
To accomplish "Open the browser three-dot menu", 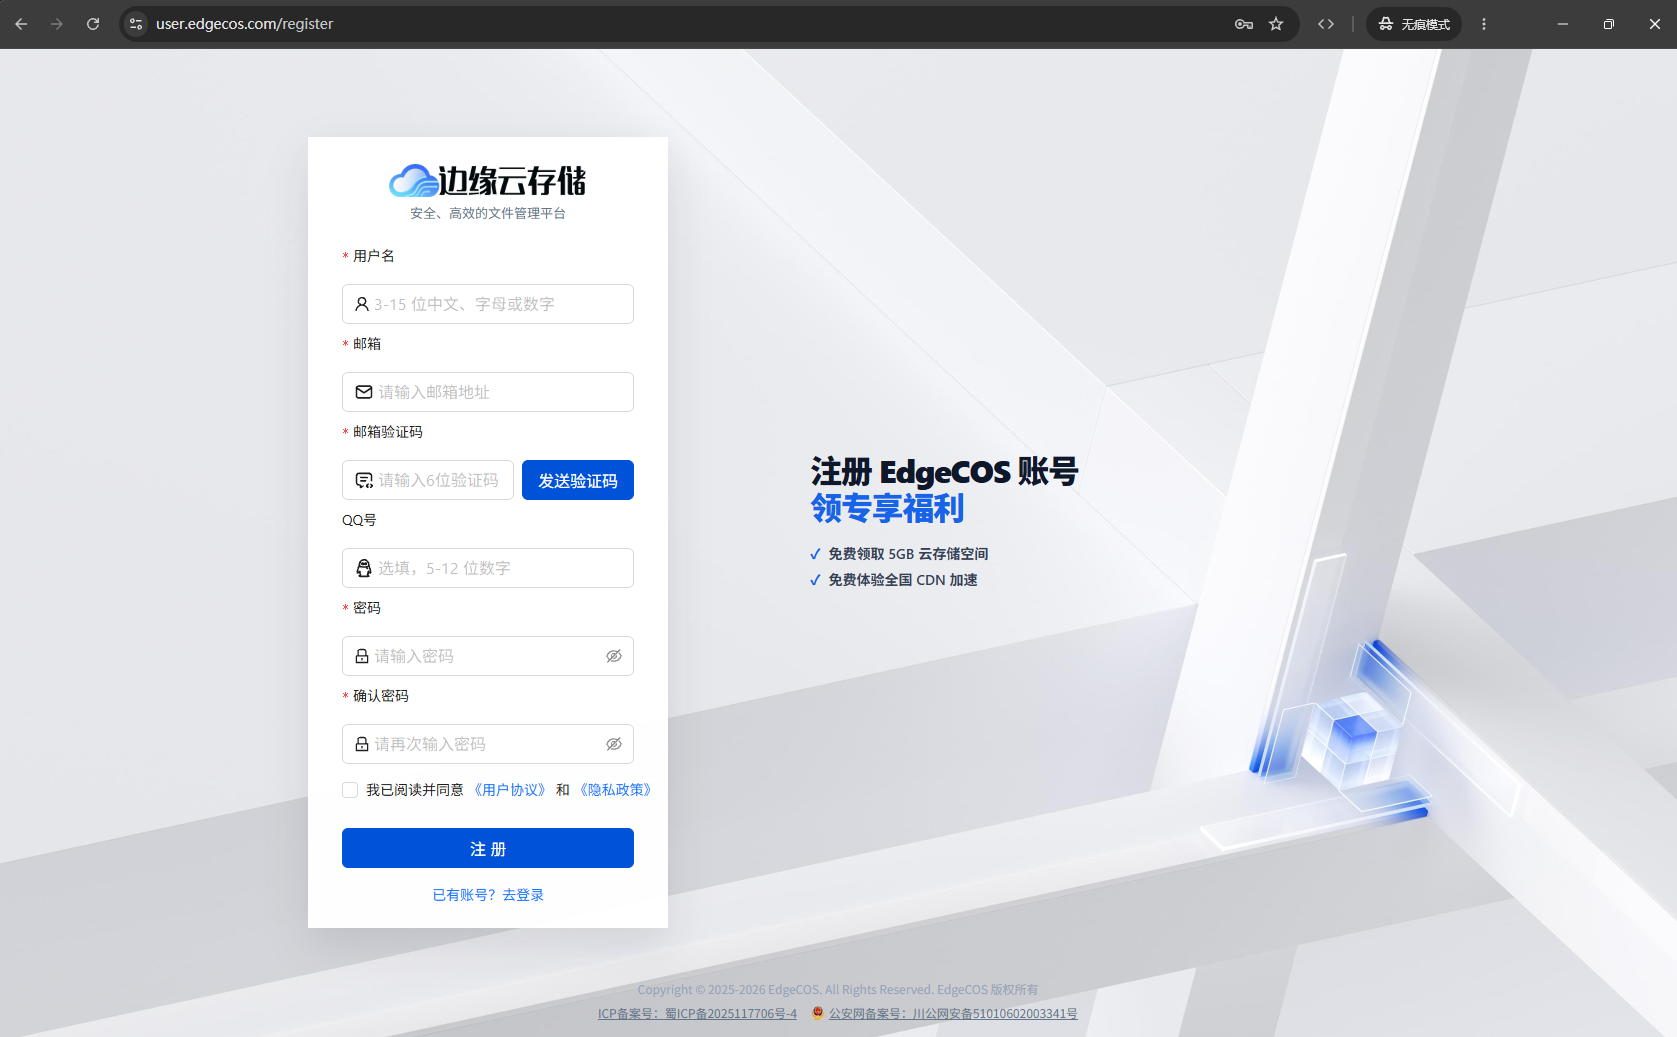I will coord(1484,24).
